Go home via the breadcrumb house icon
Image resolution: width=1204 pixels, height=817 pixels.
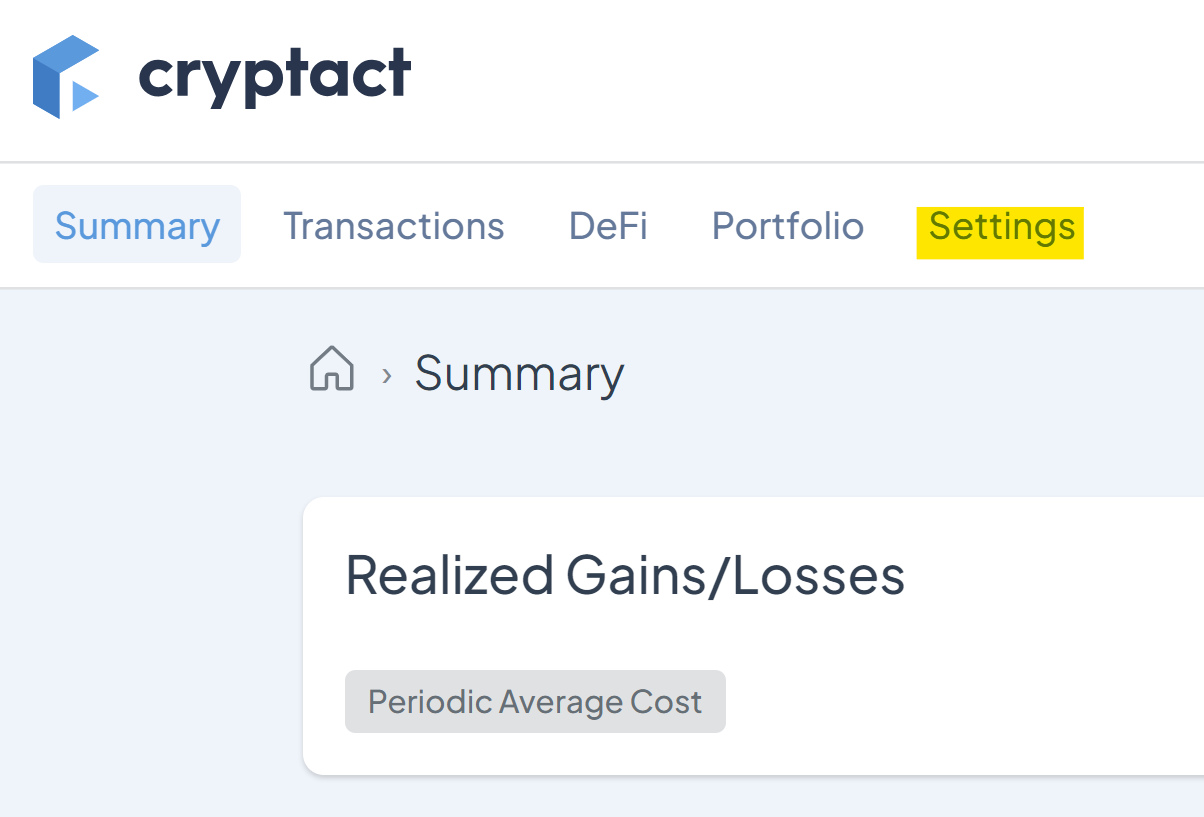tap(332, 368)
